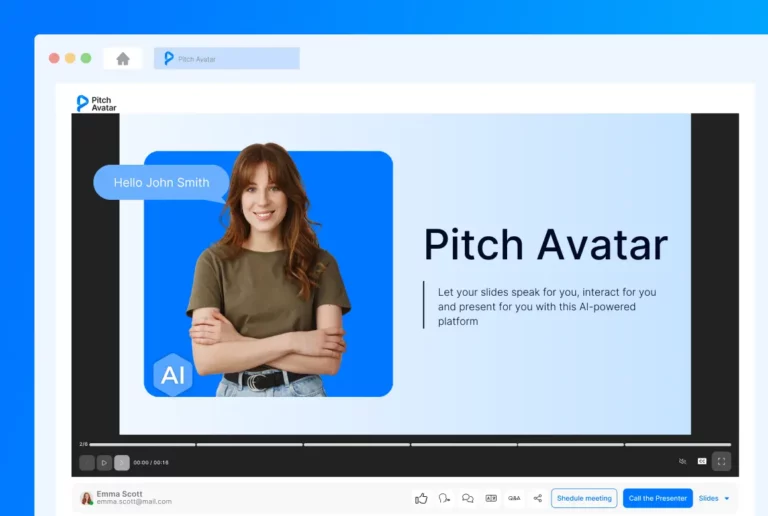Toggle closed captions (CC)
This screenshot has width=768, height=516.
[x=702, y=461]
